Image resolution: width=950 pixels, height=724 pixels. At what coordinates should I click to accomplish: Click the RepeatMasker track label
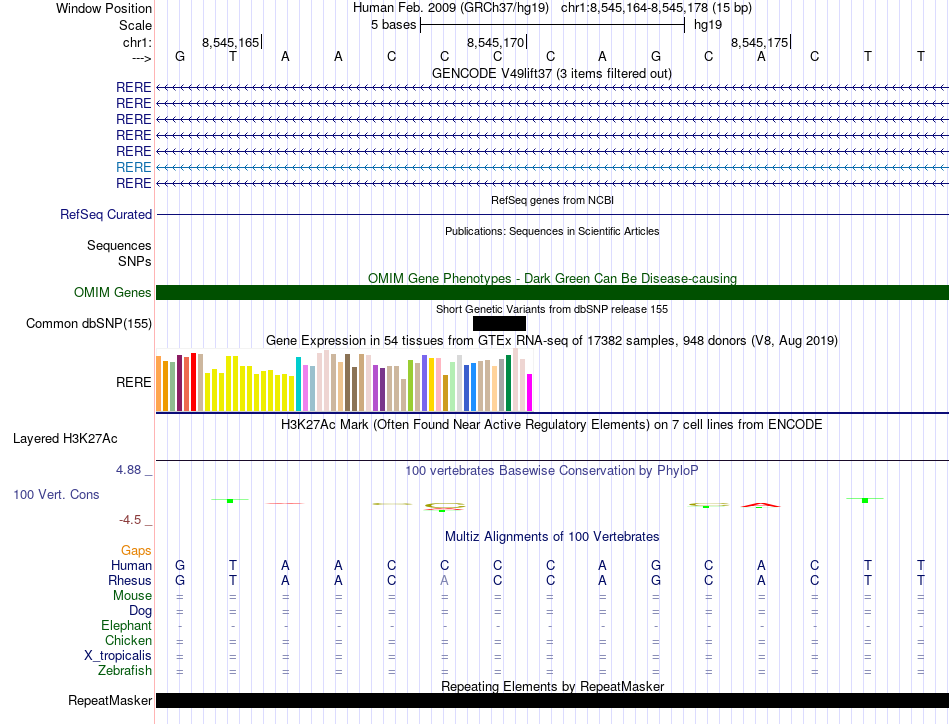click(109, 701)
